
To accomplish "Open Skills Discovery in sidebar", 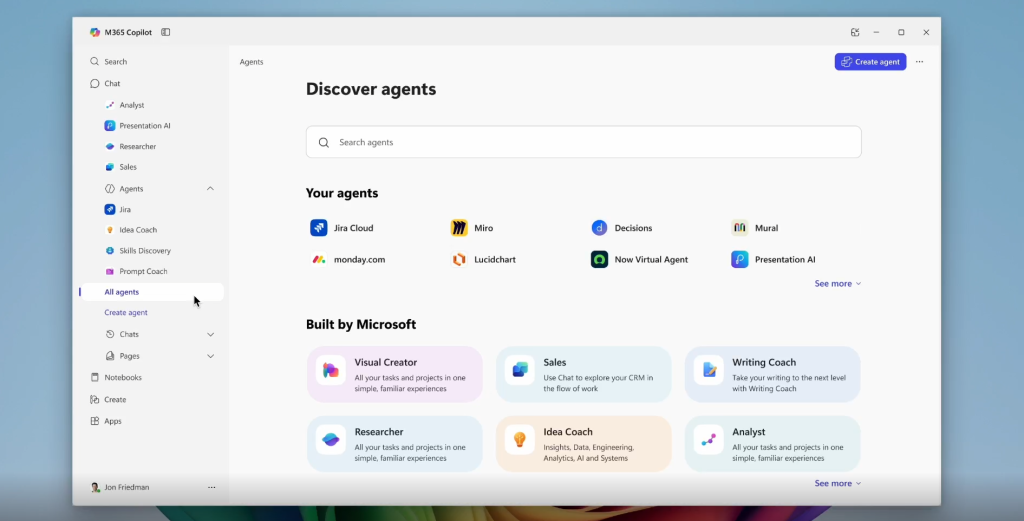I will [138, 251].
